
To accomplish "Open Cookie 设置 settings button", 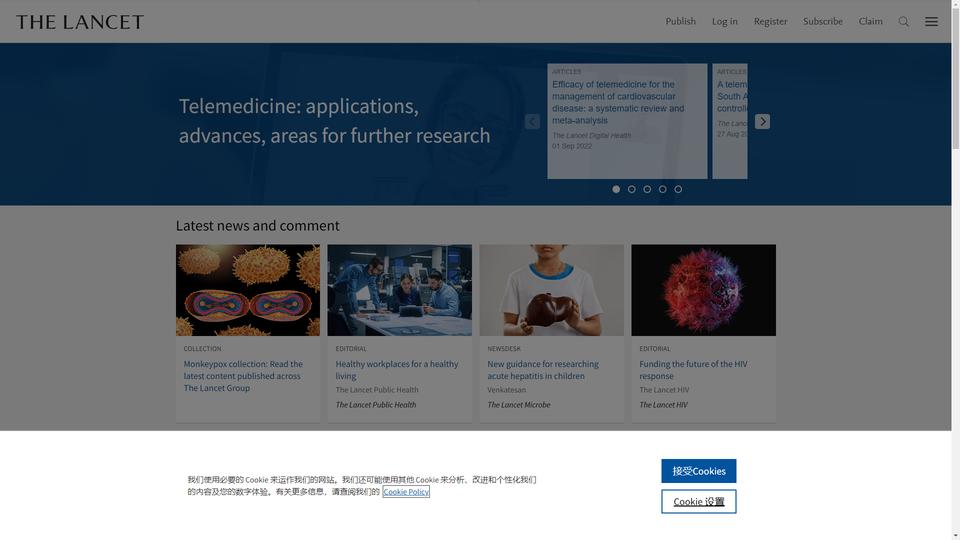I will pyautogui.click(x=699, y=501).
